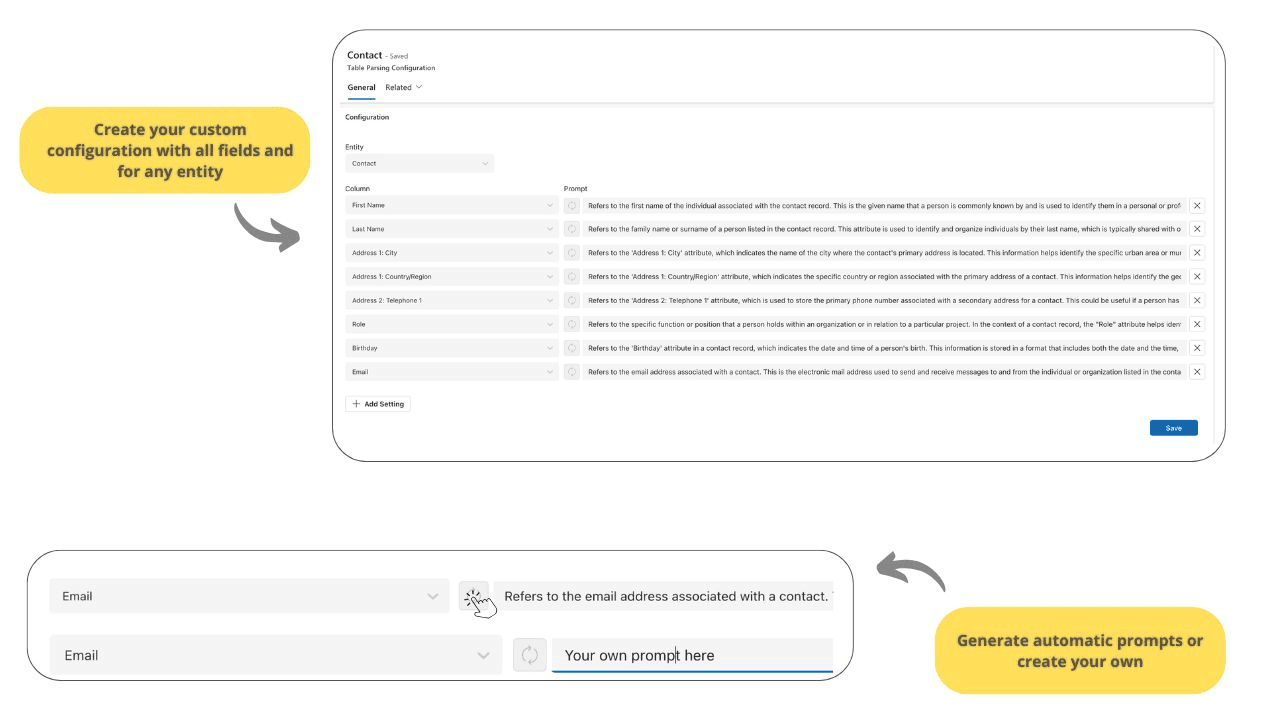The width and height of the screenshot is (1280, 720).
Task: Open the First Name column dropdown
Action: click(x=452, y=205)
